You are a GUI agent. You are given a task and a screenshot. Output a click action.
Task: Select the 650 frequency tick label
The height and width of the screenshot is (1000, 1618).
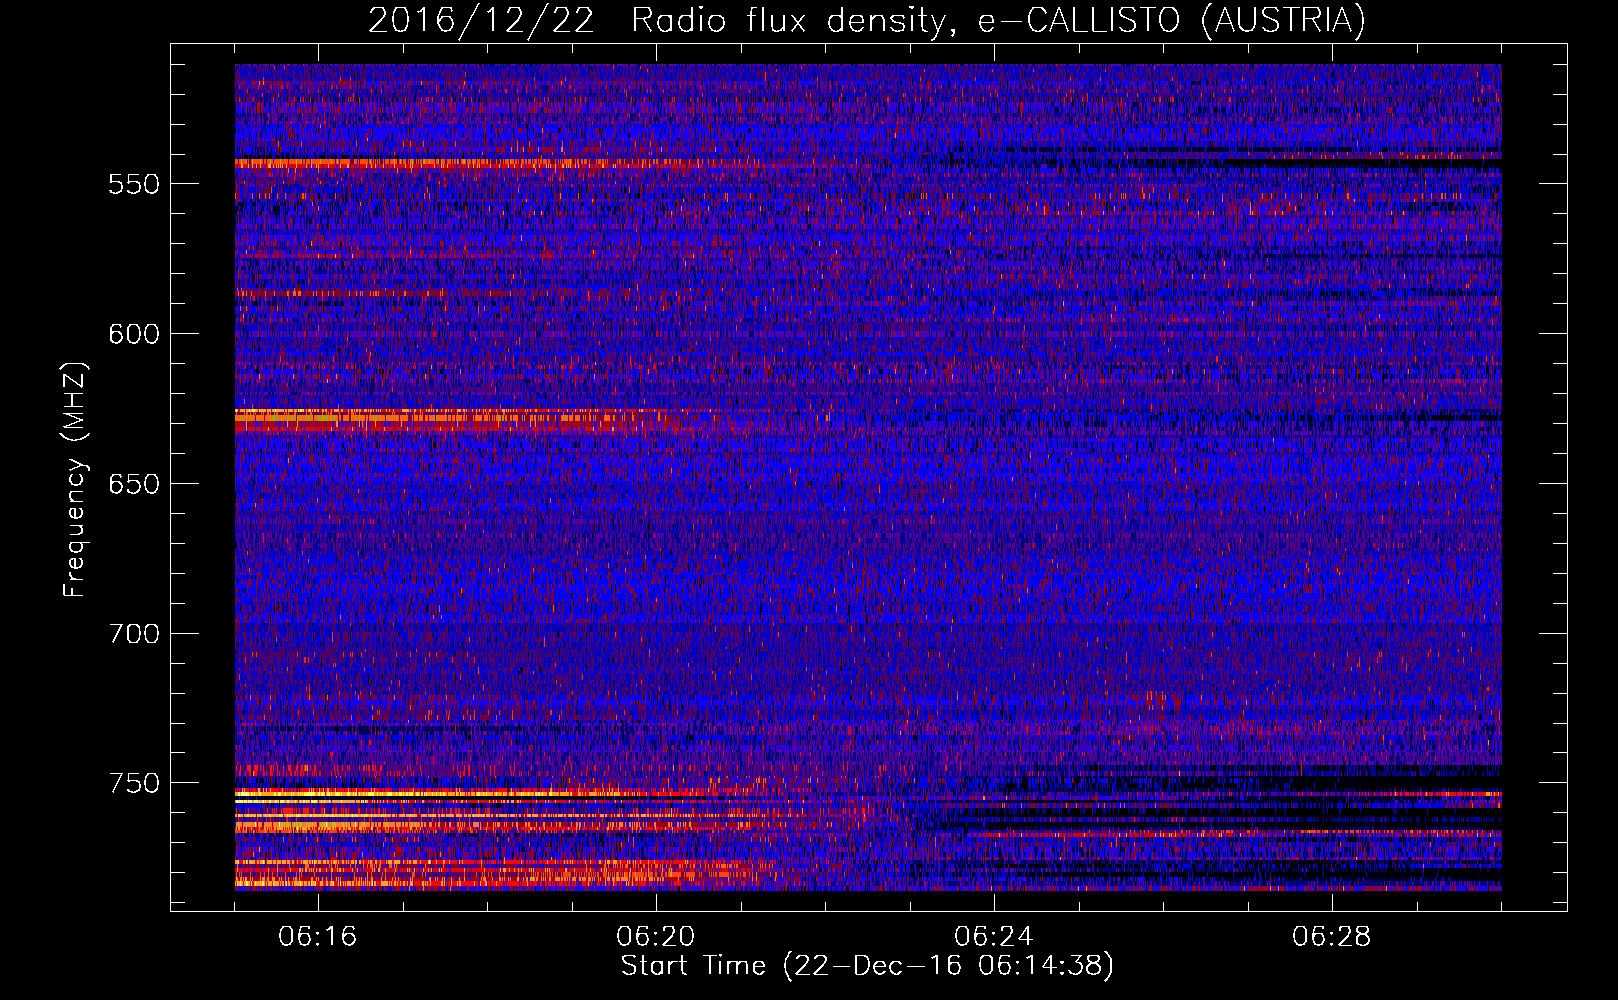(134, 484)
